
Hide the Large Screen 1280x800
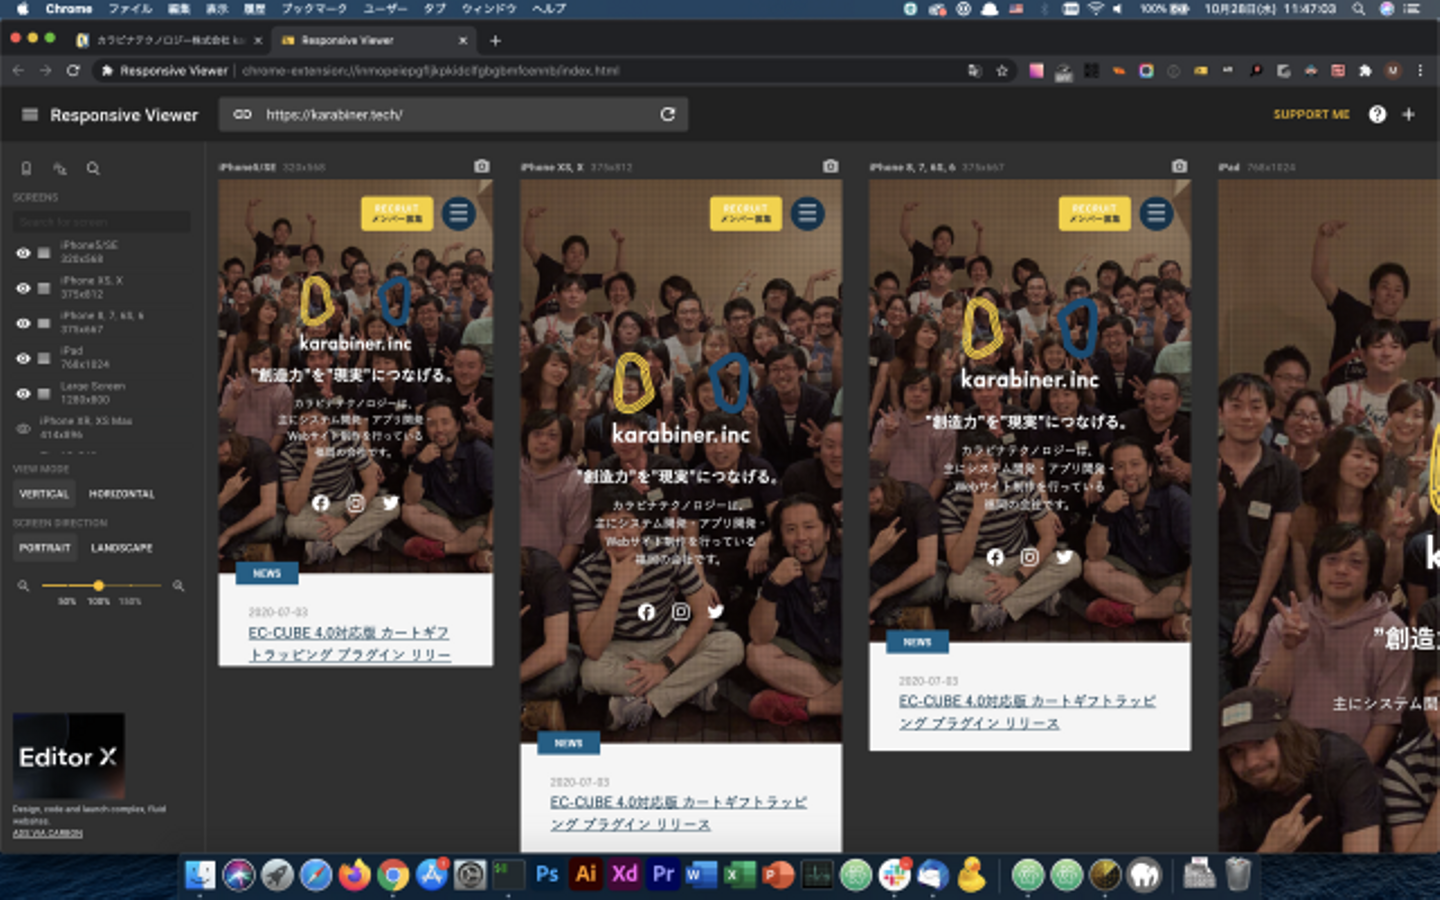(x=23, y=393)
